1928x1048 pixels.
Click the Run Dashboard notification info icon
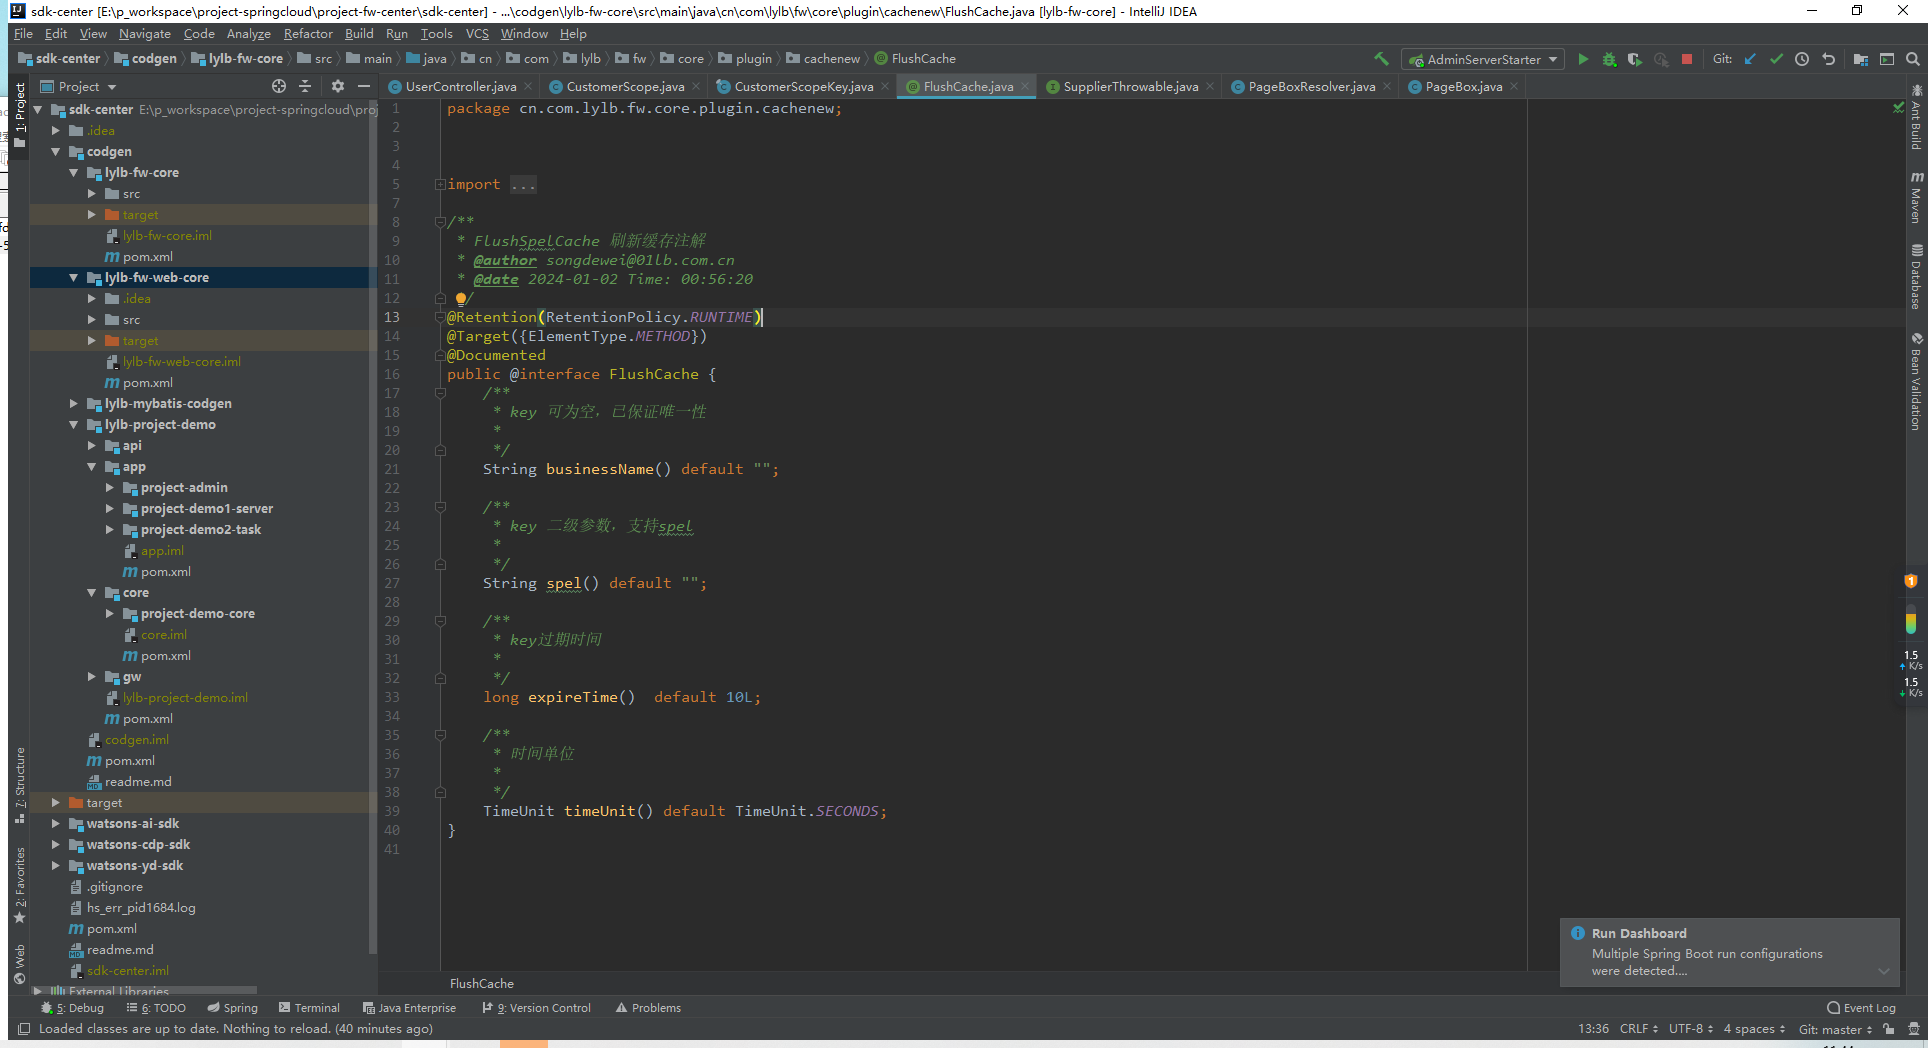click(1578, 933)
